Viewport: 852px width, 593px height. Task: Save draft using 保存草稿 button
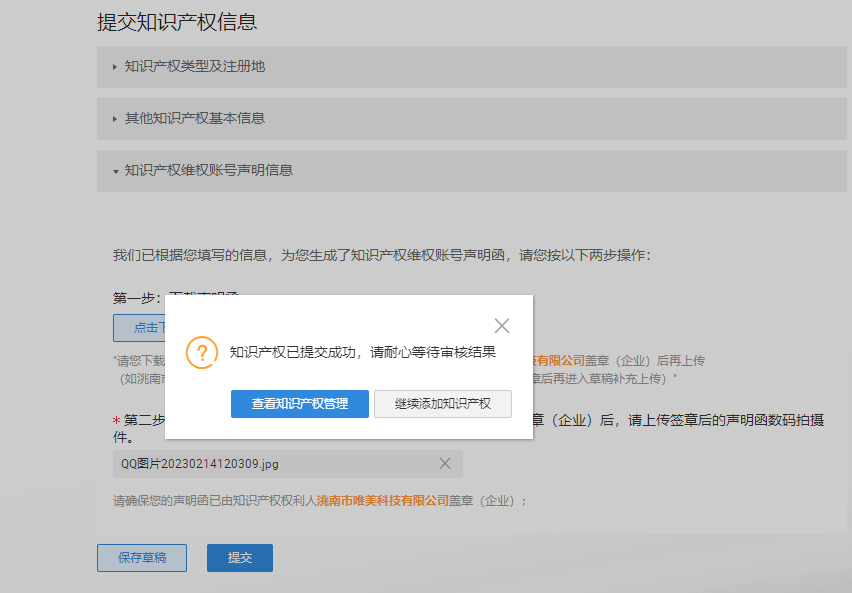(141, 558)
